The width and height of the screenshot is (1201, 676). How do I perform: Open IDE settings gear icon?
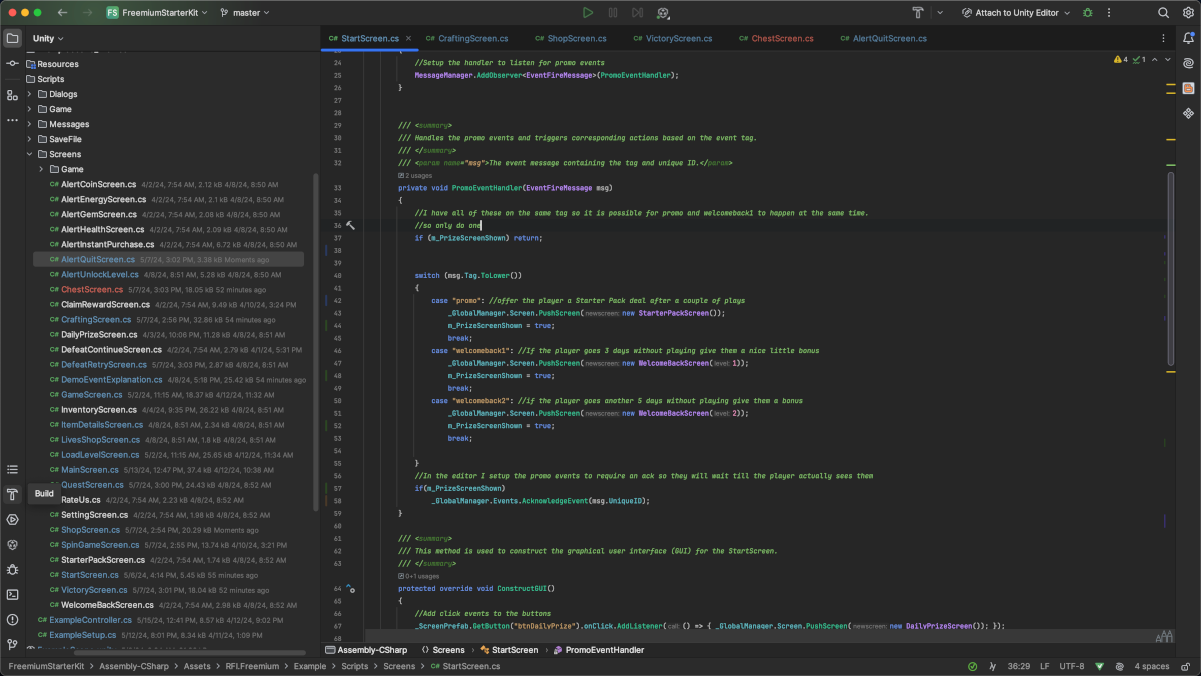pyautogui.click(x=1188, y=13)
